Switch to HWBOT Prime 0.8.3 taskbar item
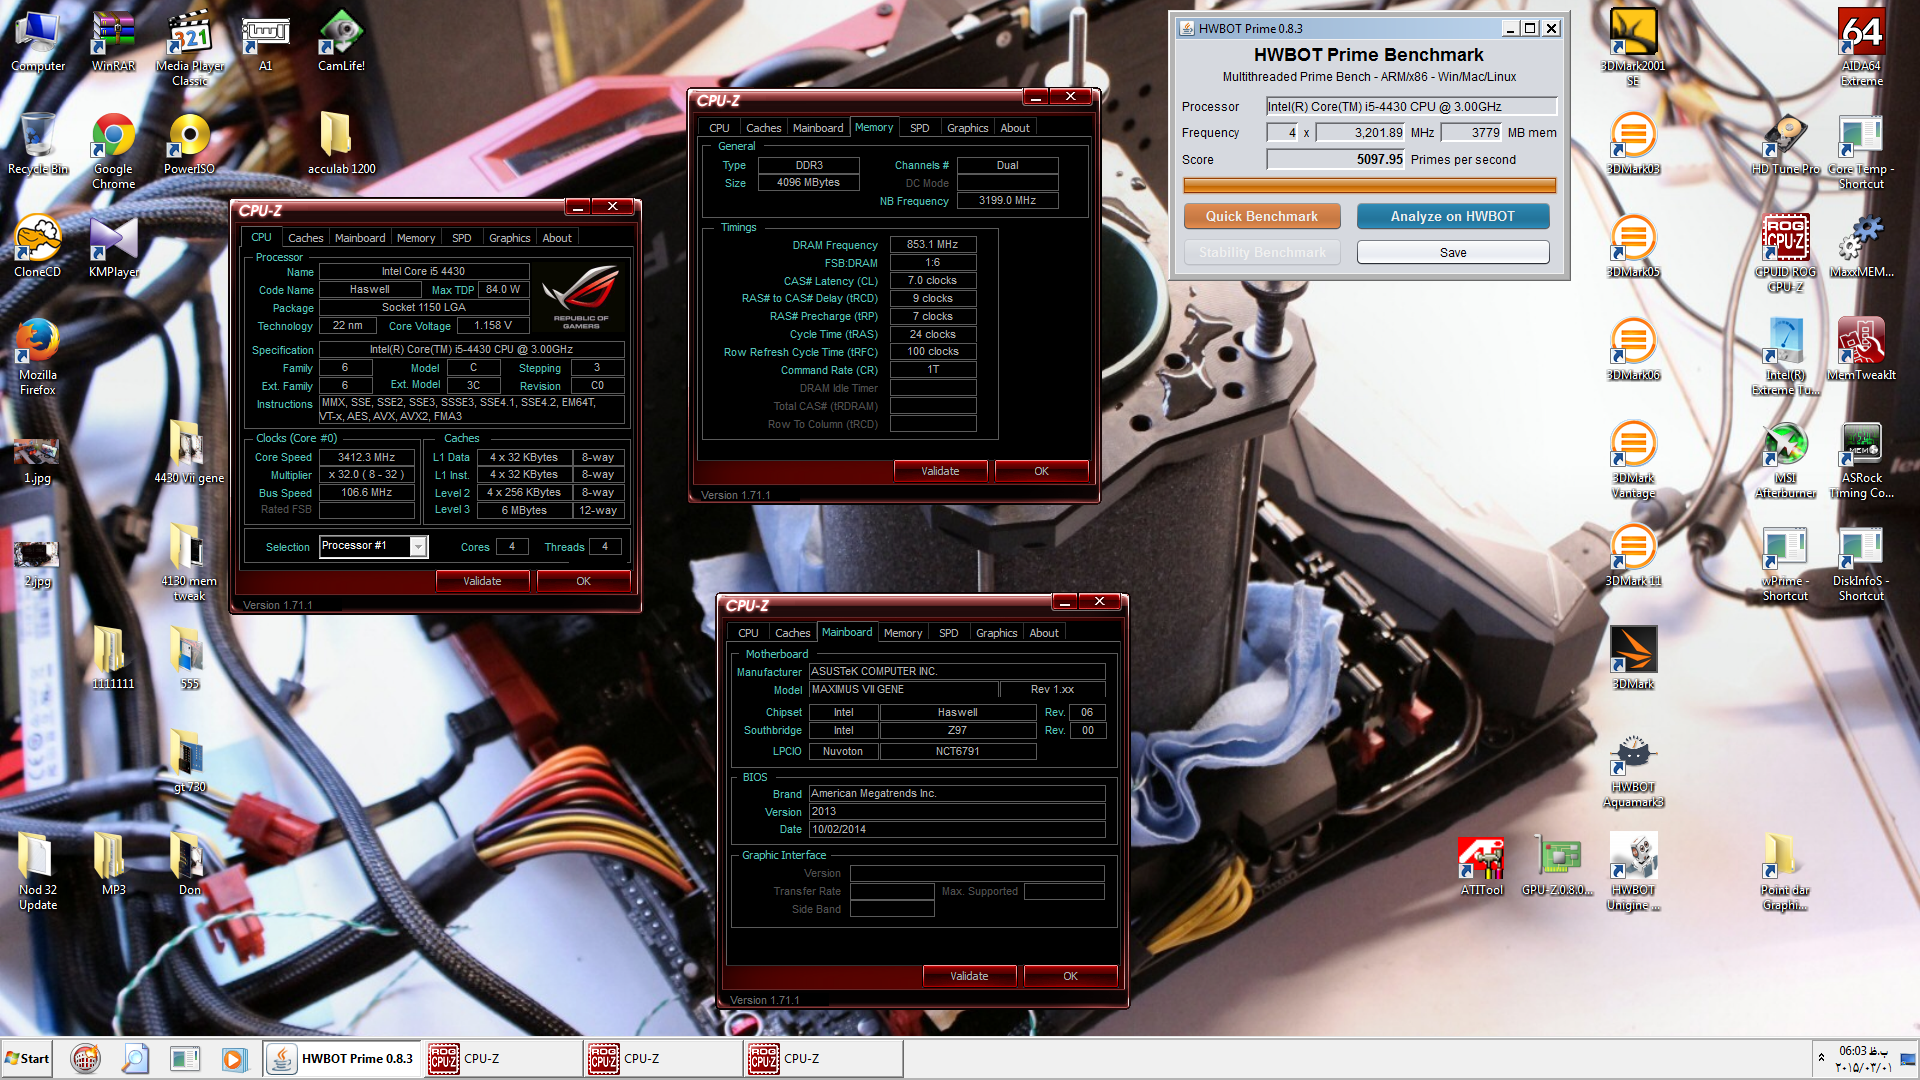The width and height of the screenshot is (1920, 1080). [x=341, y=1058]
